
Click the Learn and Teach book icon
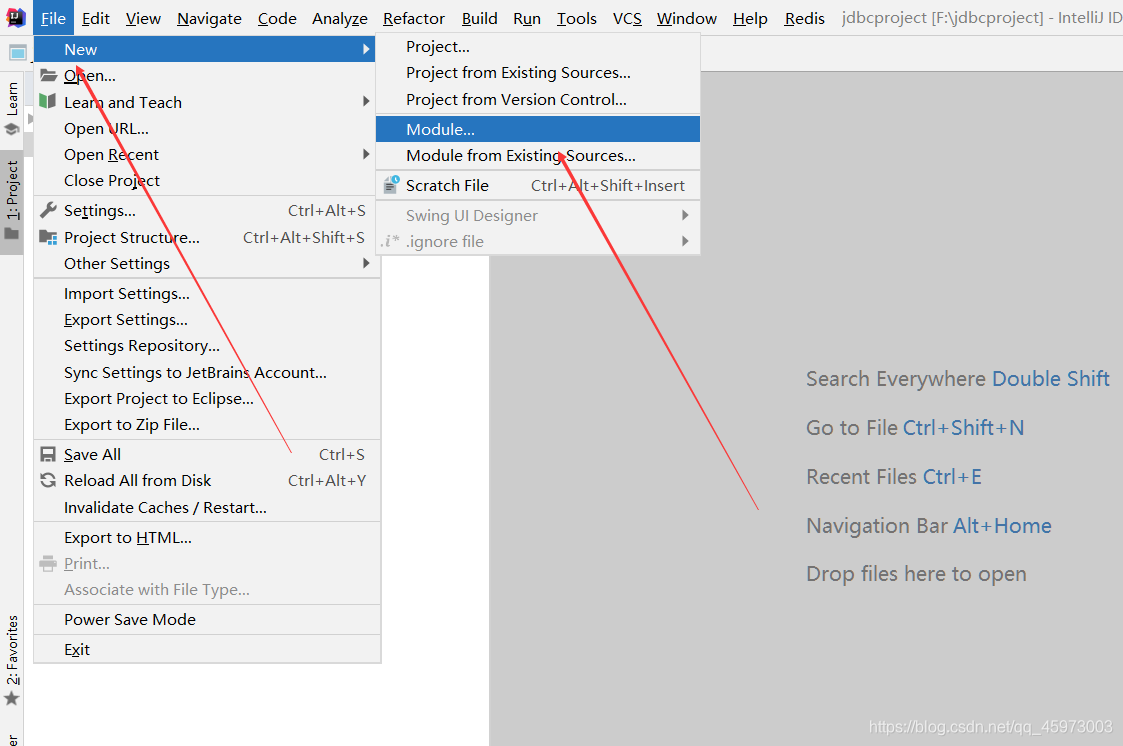(48, 102)
